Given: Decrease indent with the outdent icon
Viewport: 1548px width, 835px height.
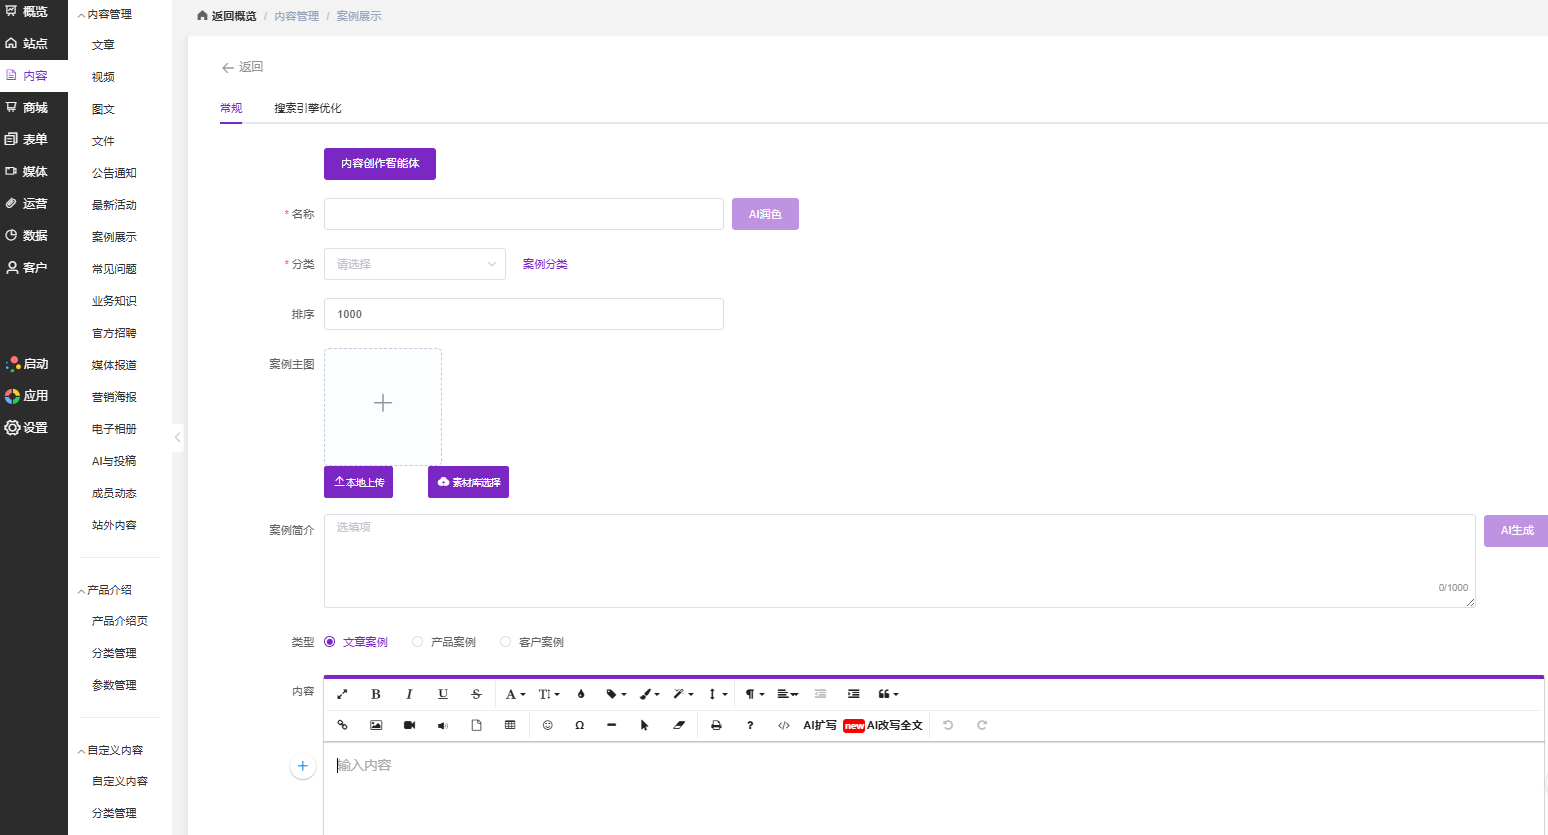Looking at the screenshot, I should pyautogui.click(x=820, y=694).
